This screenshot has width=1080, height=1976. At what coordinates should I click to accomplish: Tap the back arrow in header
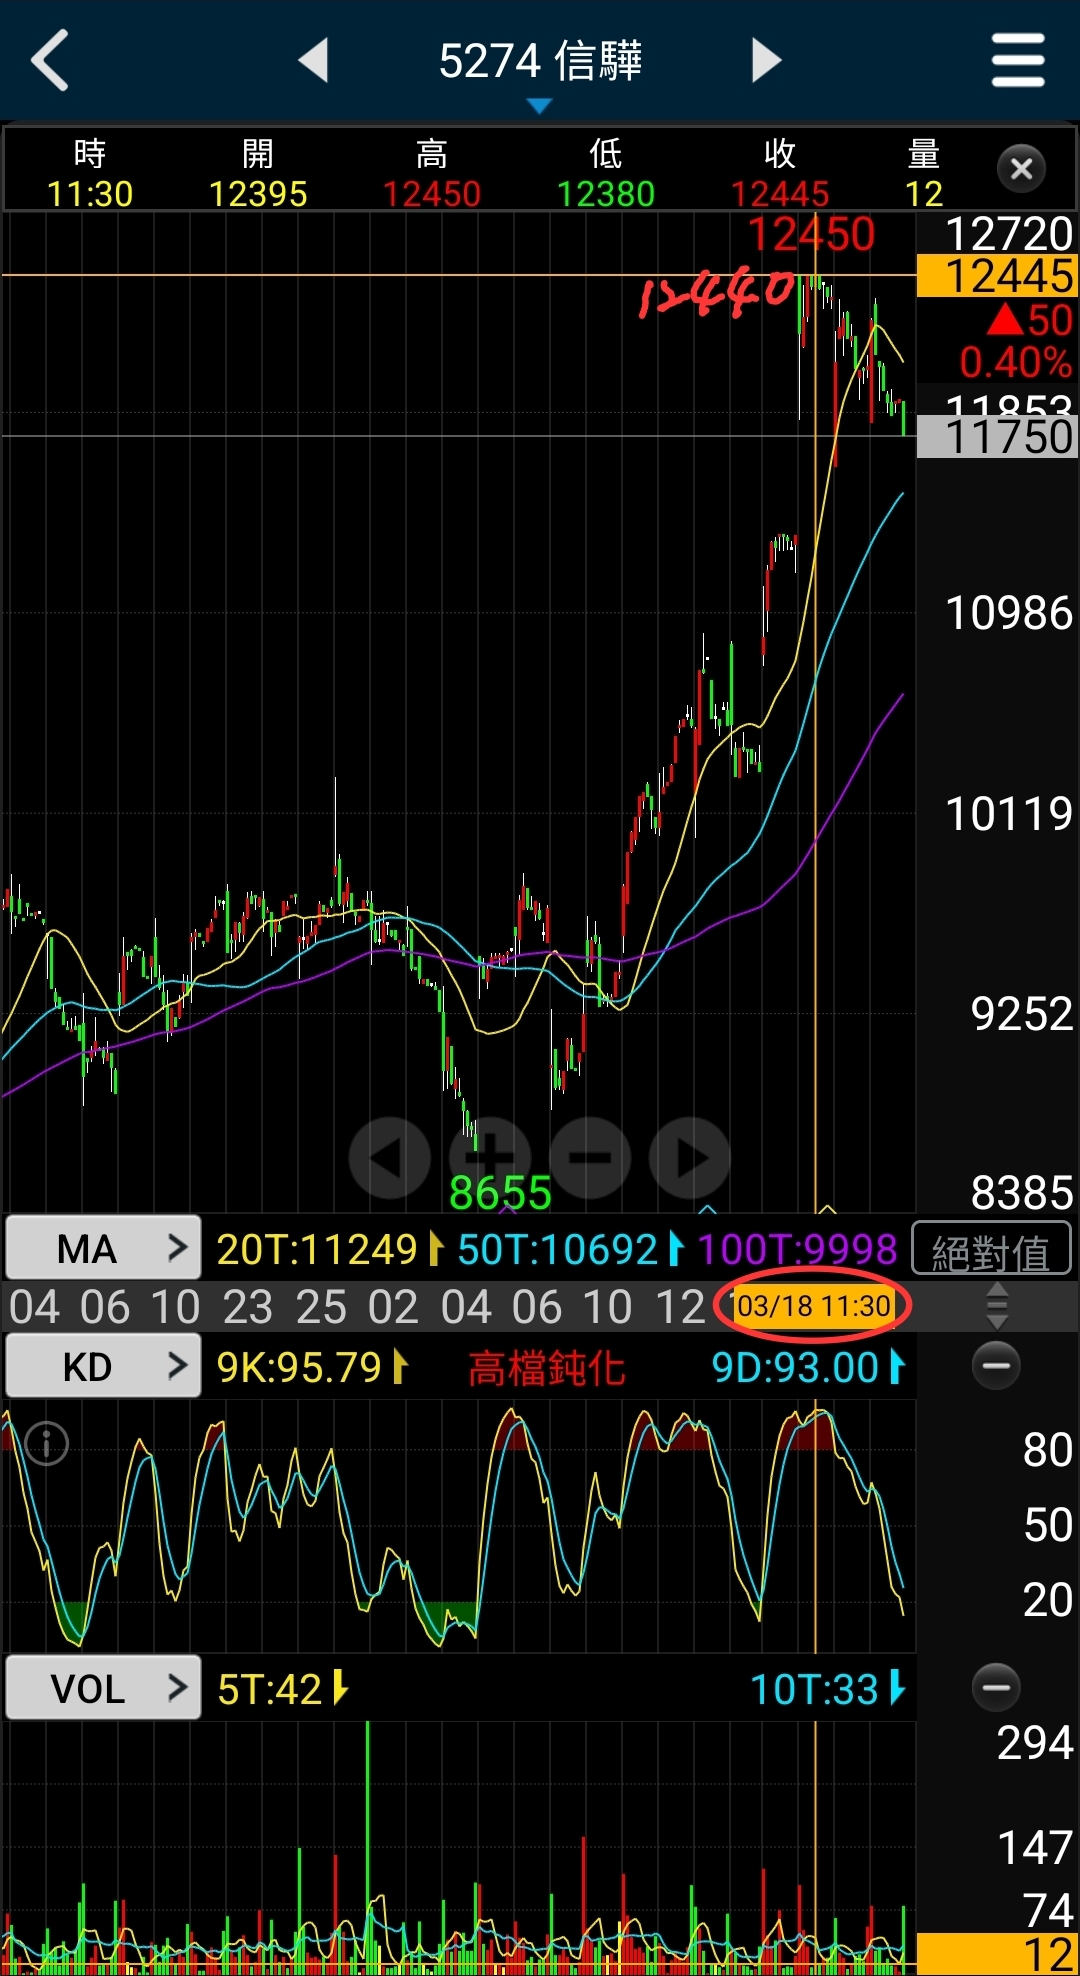pos(50,61)
